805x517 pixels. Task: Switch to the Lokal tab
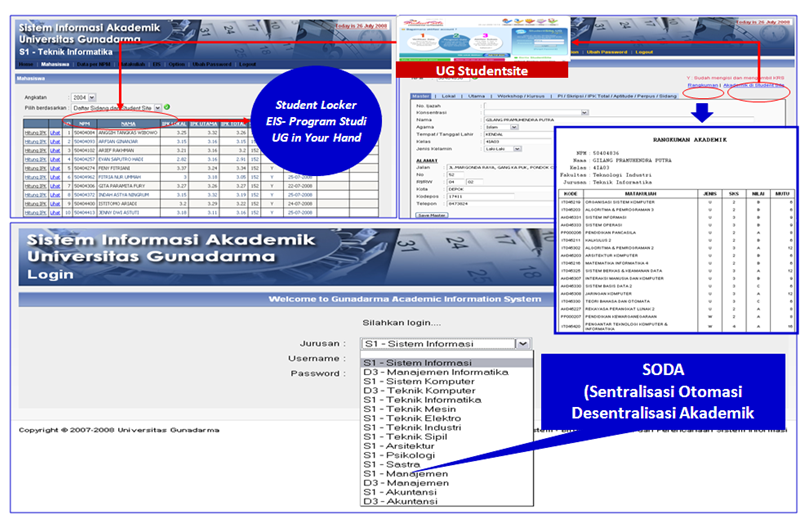449,96
